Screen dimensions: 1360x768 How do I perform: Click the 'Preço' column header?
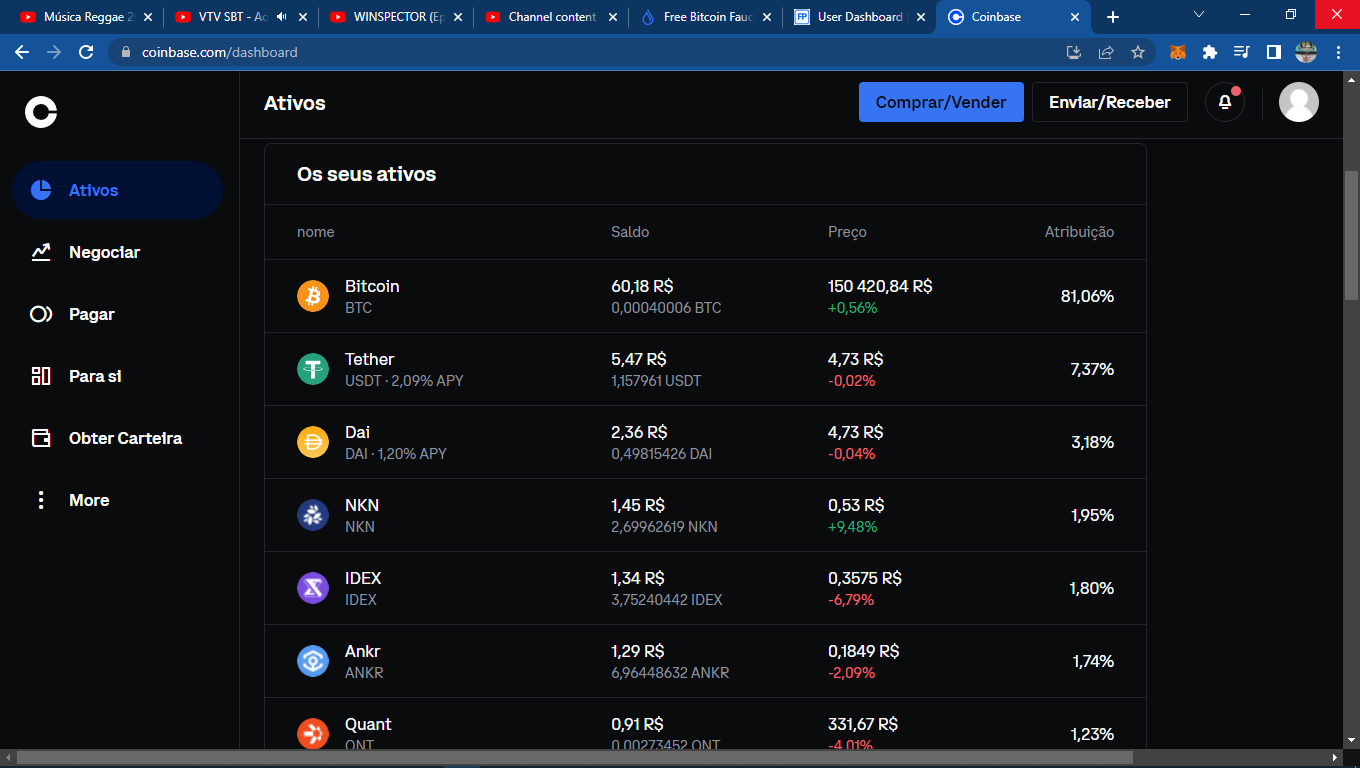point(847,232)
